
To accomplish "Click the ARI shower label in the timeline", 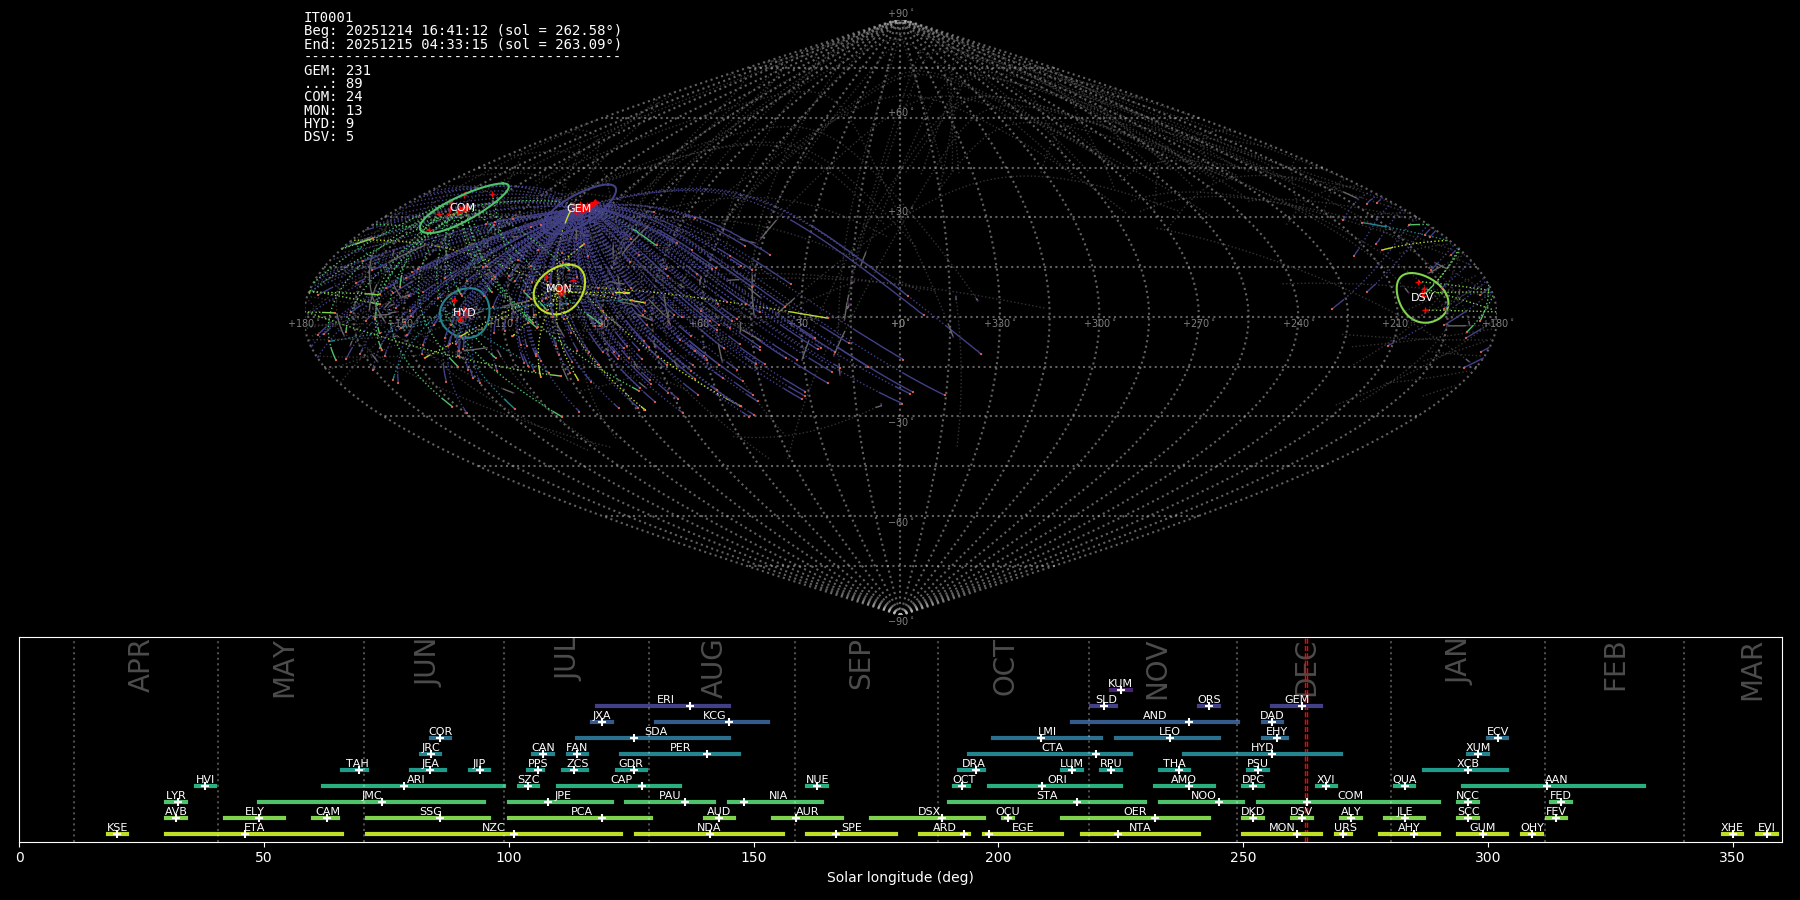I will [416, 780].
